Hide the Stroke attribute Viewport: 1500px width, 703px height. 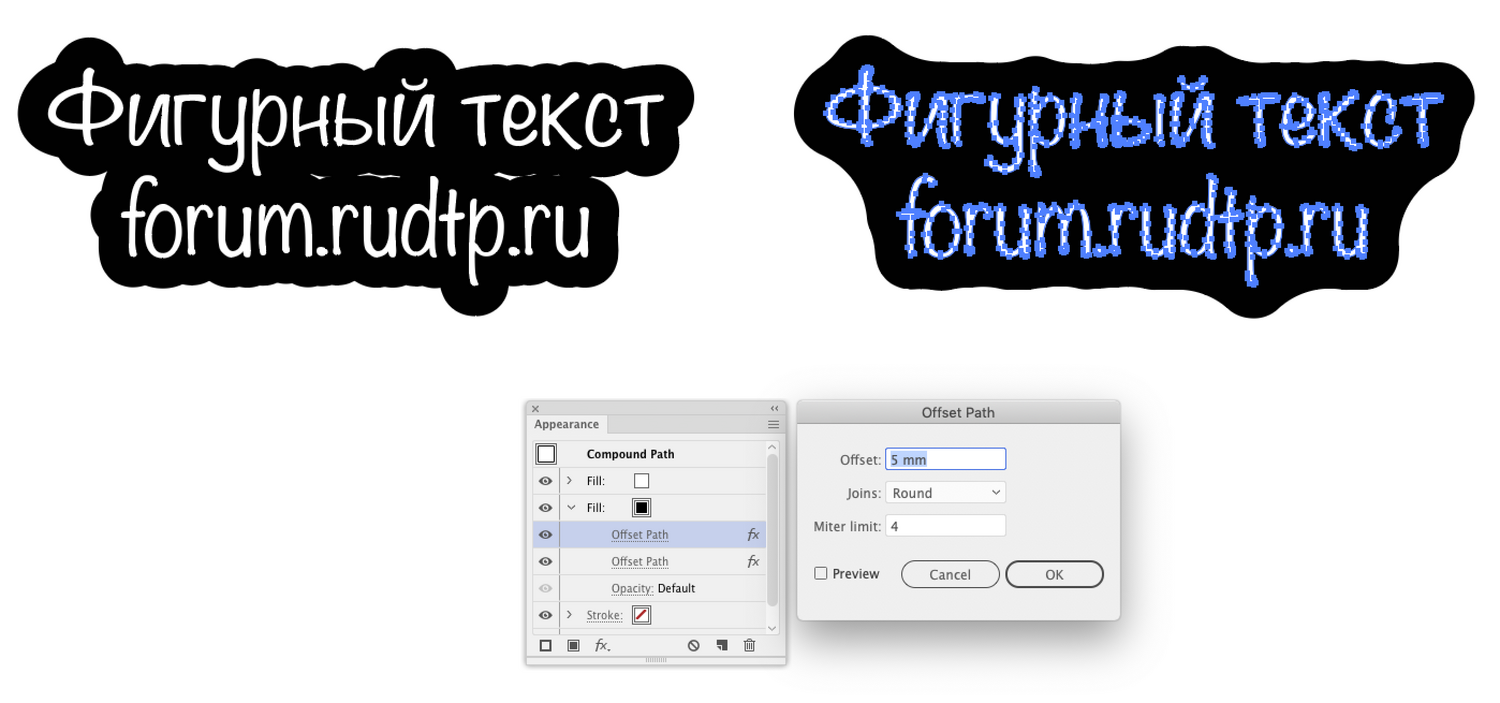click(x=545, y=616)
